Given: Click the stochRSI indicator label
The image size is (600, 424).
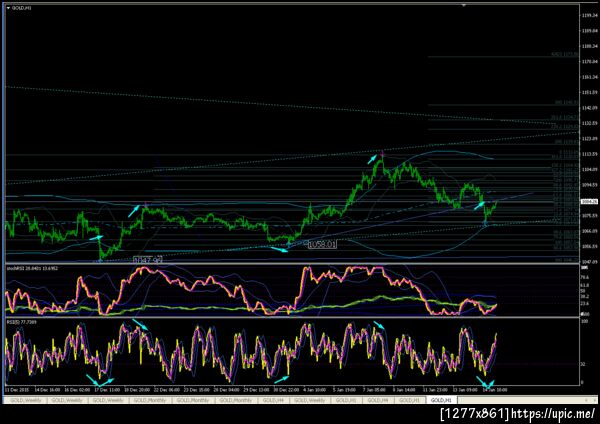Looking at the screenshot, I should (x=32, y=268).
